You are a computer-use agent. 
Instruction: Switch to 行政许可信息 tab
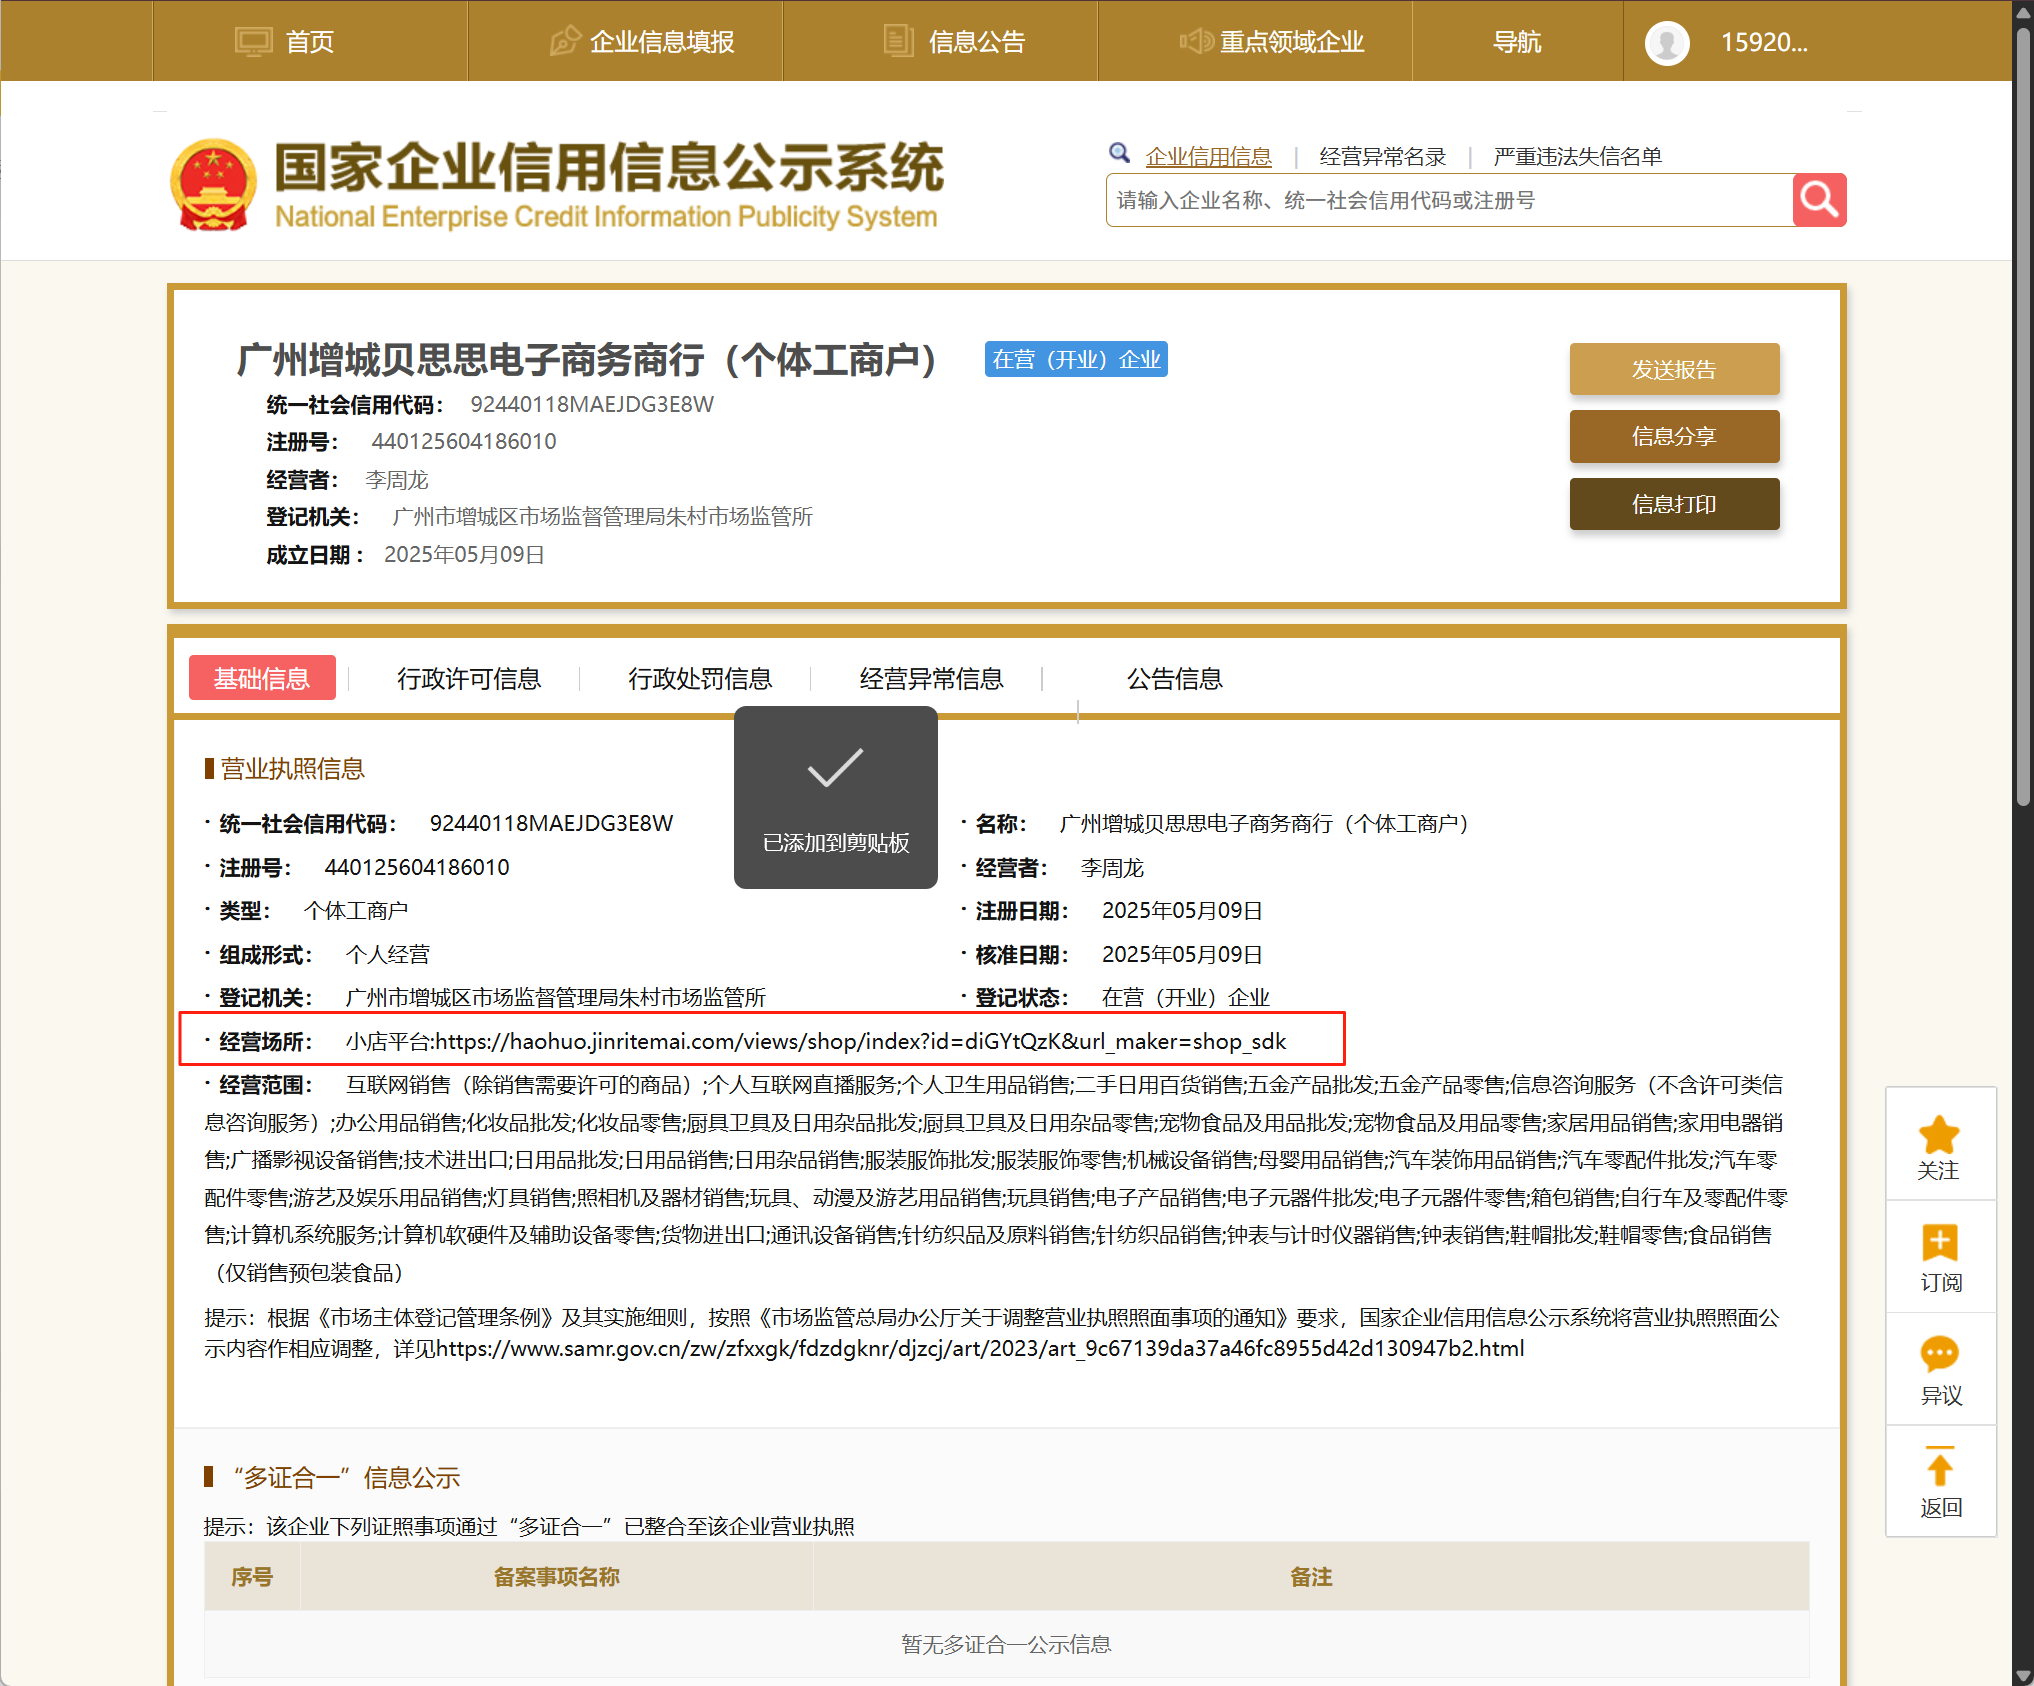(468, 679)
